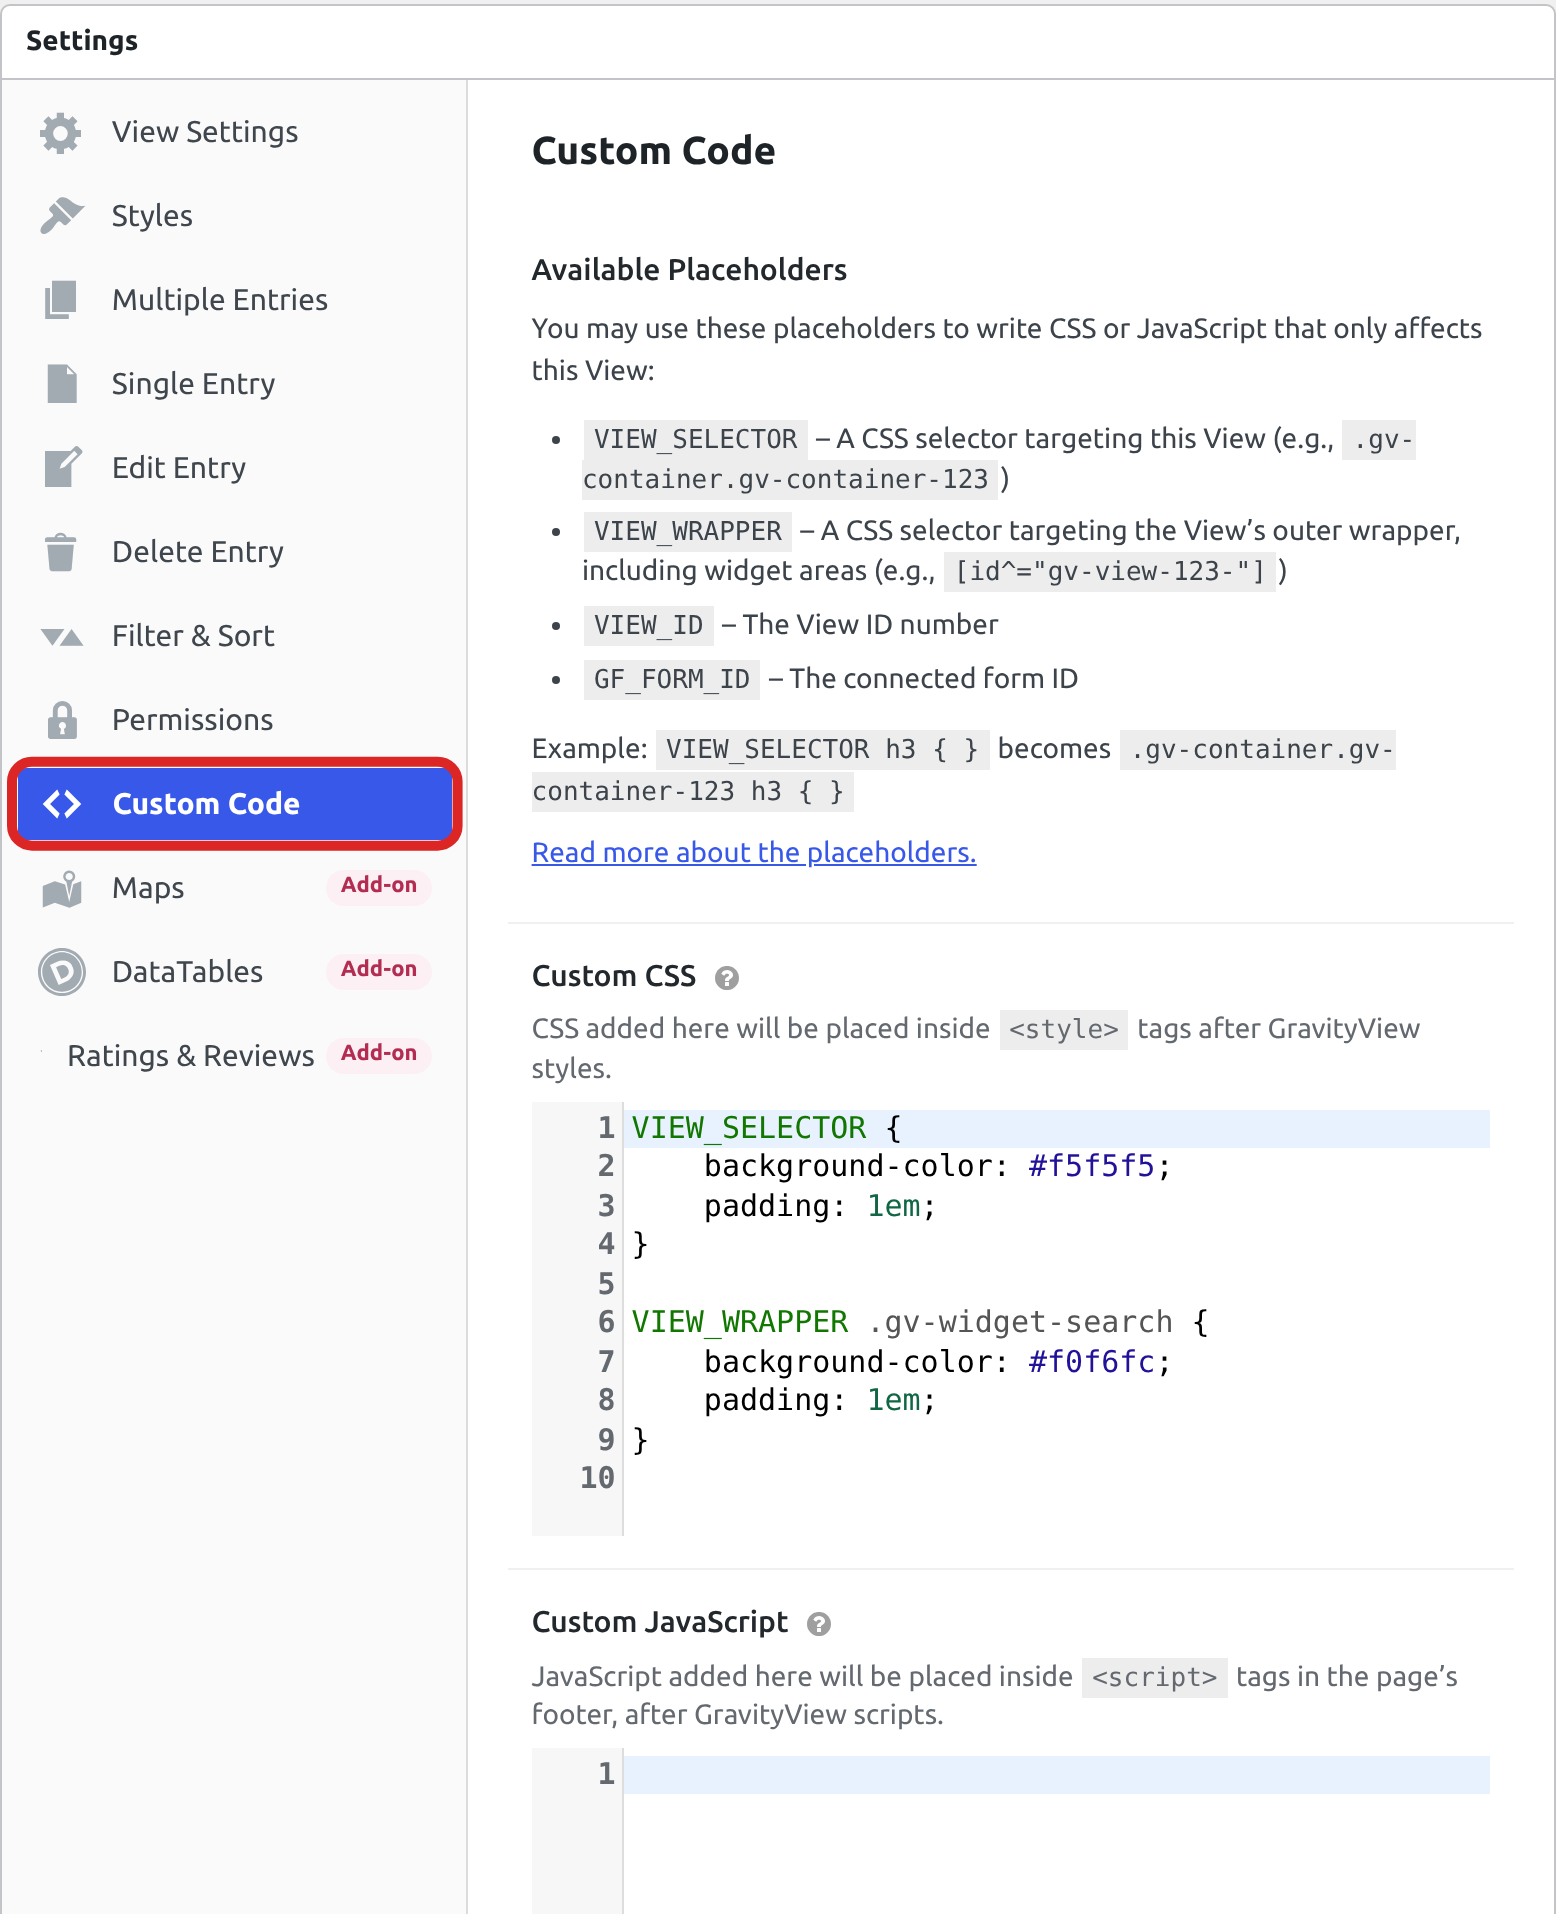1556x1914 pixels.
Task: Open the Ratings & Reviews tab
Action: (236, 1056)
